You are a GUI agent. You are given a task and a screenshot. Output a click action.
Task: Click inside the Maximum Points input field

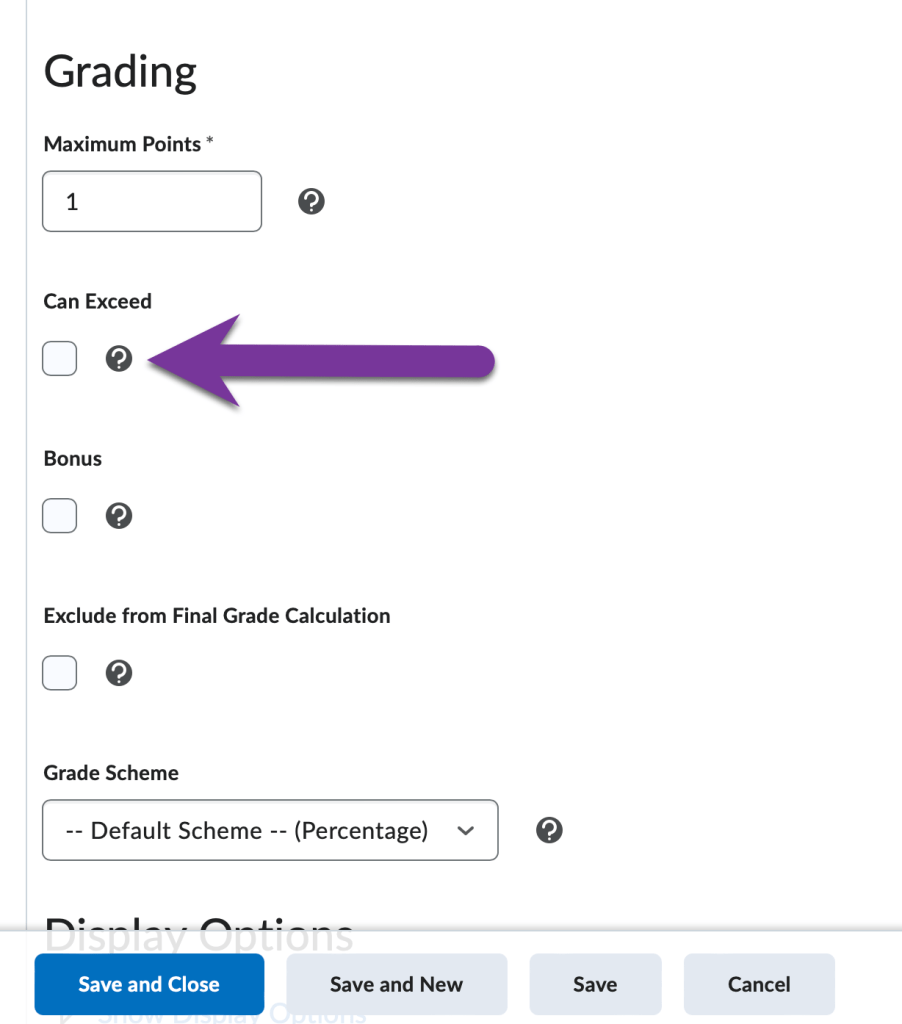tap(151, 201)
